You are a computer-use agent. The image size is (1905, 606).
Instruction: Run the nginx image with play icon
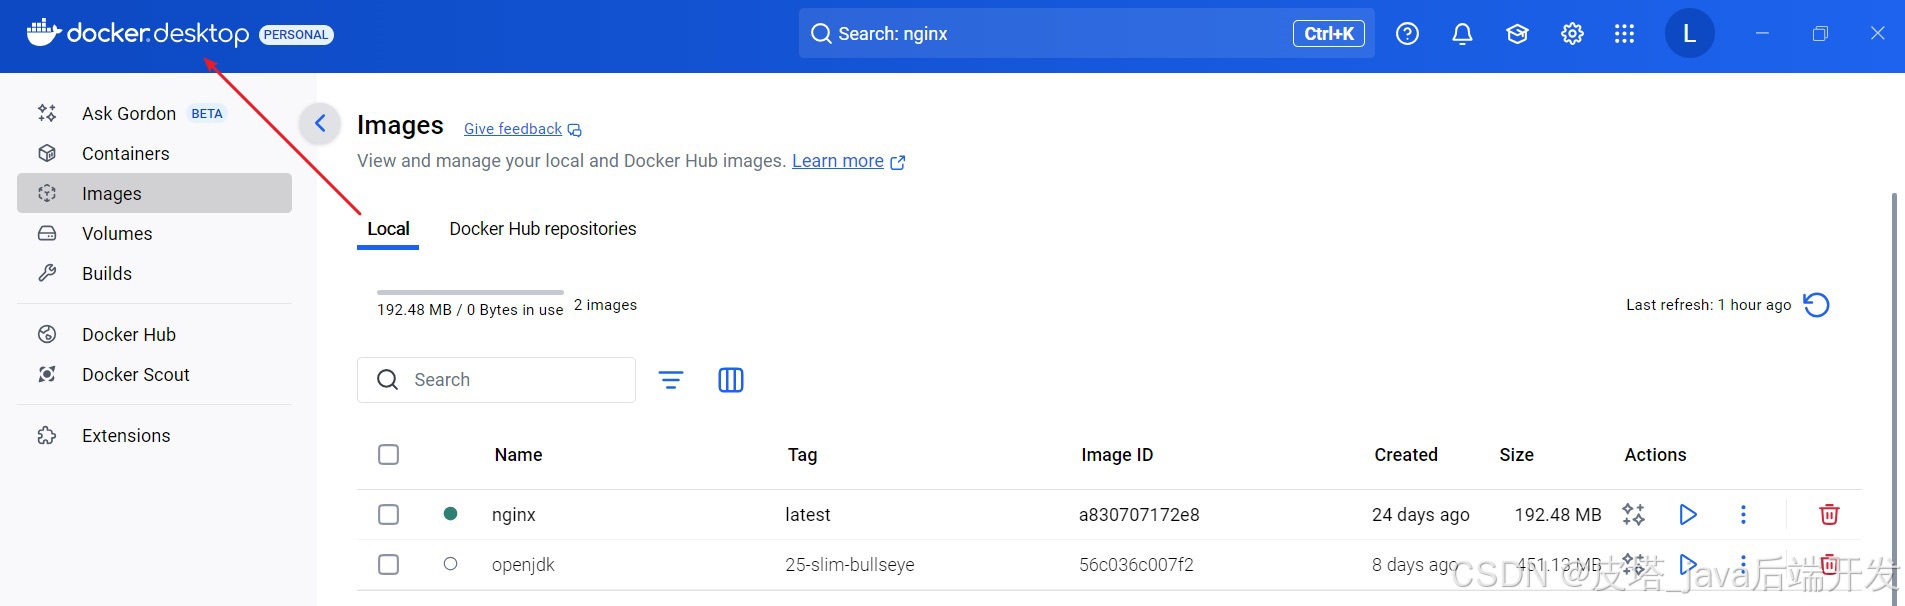point(1688,514)
